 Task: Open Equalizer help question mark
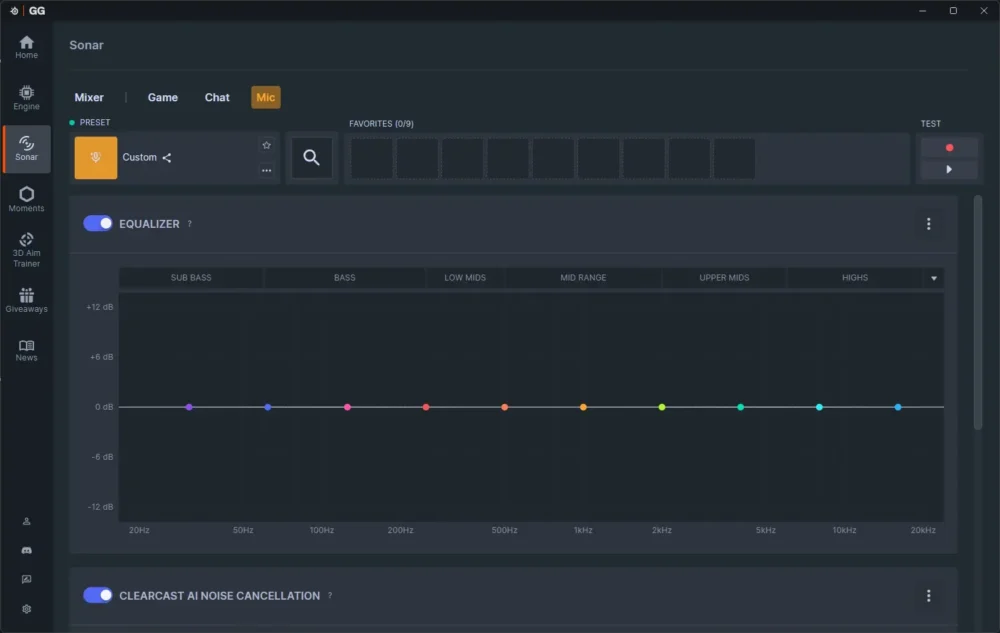(189, 224)
